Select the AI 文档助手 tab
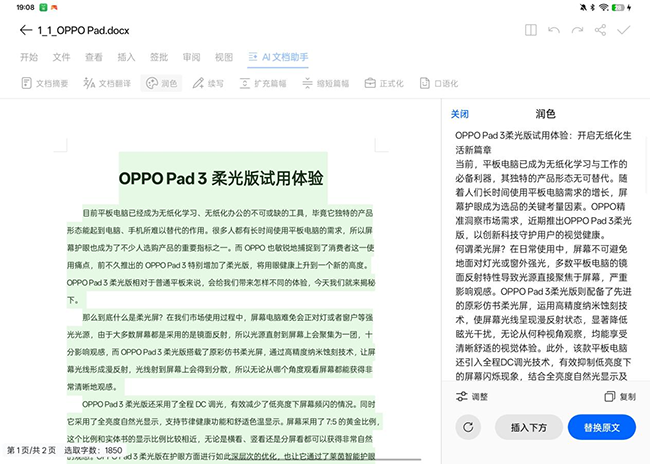 coord(278,57)
